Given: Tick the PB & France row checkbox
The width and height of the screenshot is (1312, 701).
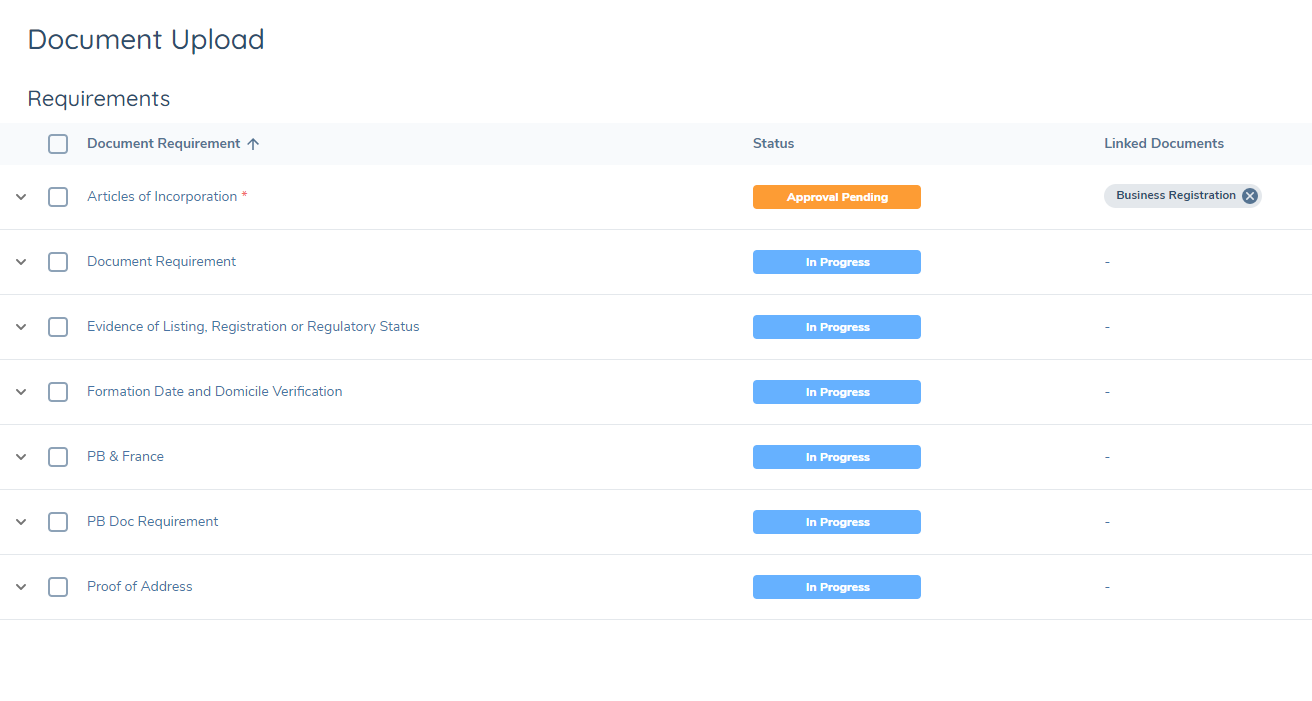Looking at the screenshot, I should pyautogui.click(x=58, y=457).
